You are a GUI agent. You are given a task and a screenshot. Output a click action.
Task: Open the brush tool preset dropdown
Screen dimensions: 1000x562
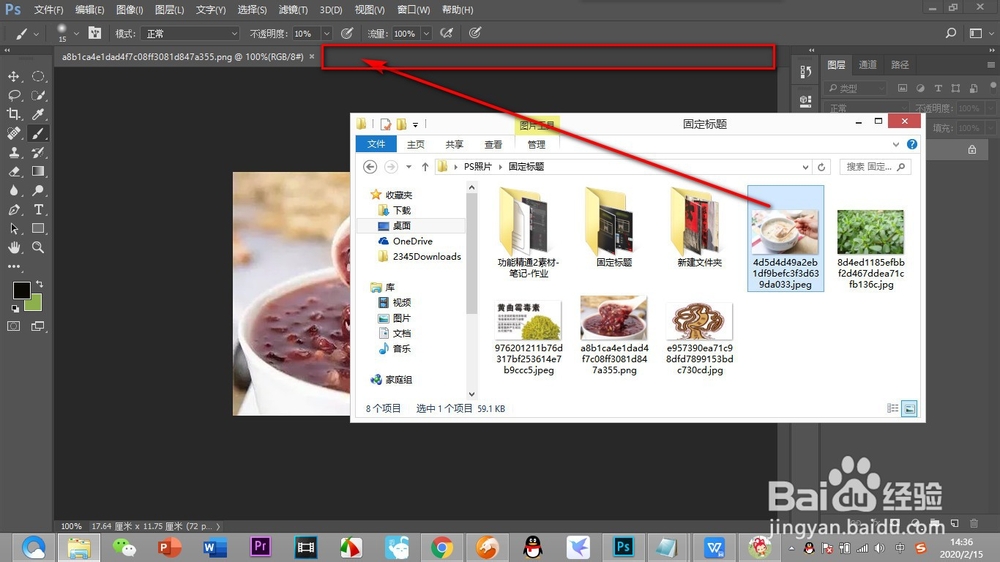pos(36,34)
